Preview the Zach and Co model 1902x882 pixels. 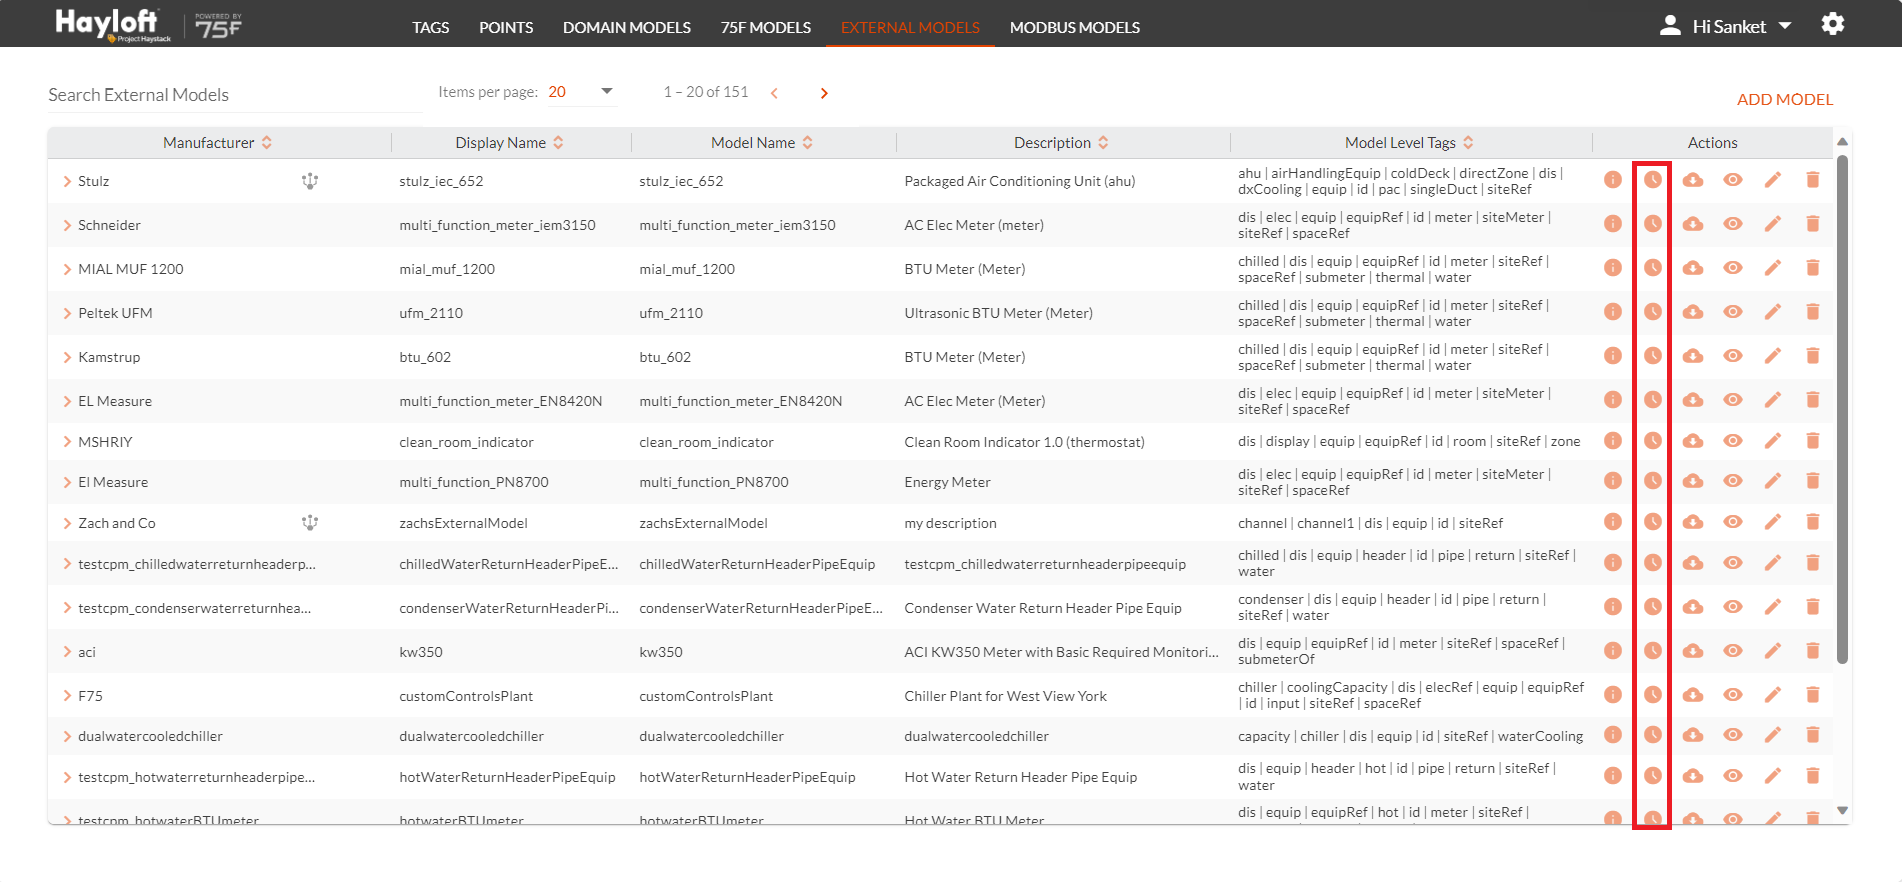(x=1733, y=522)
